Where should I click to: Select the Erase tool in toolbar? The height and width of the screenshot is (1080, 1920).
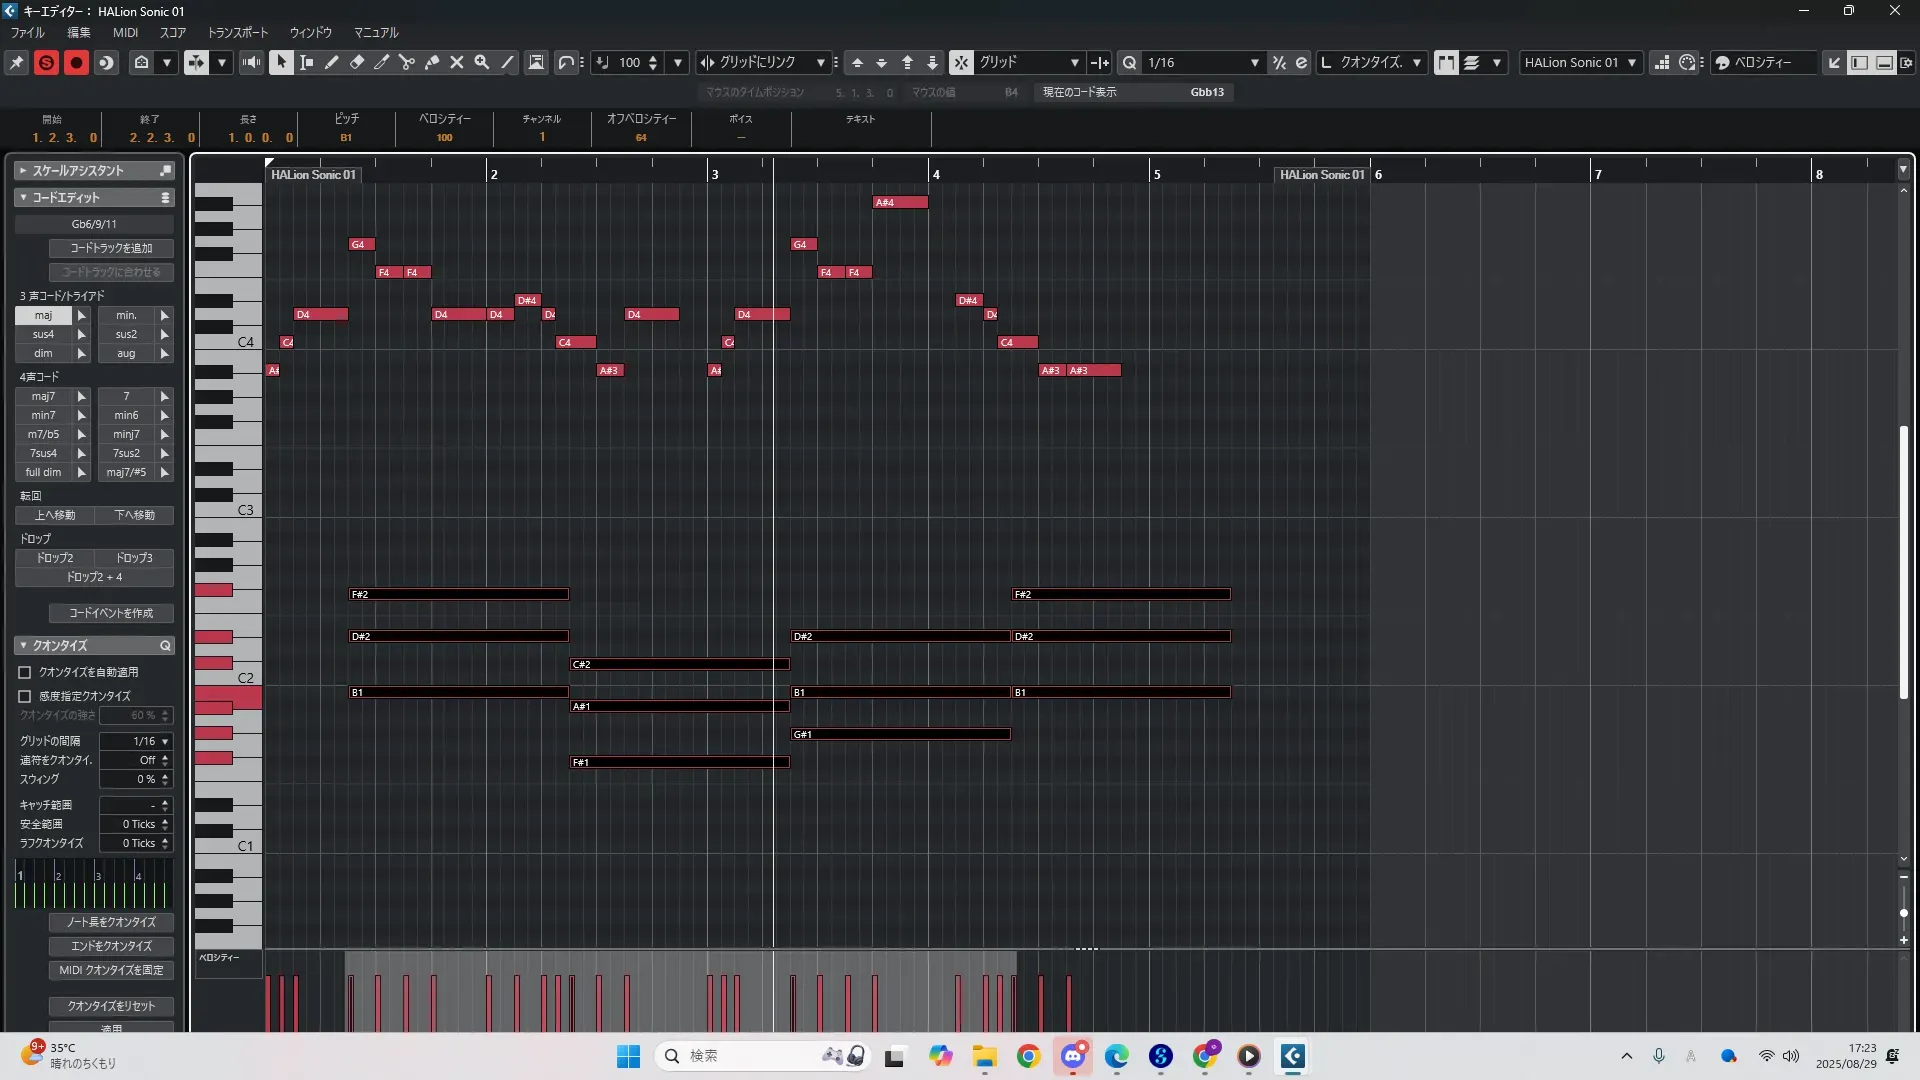pyautogui.click(x=357, y=62)
